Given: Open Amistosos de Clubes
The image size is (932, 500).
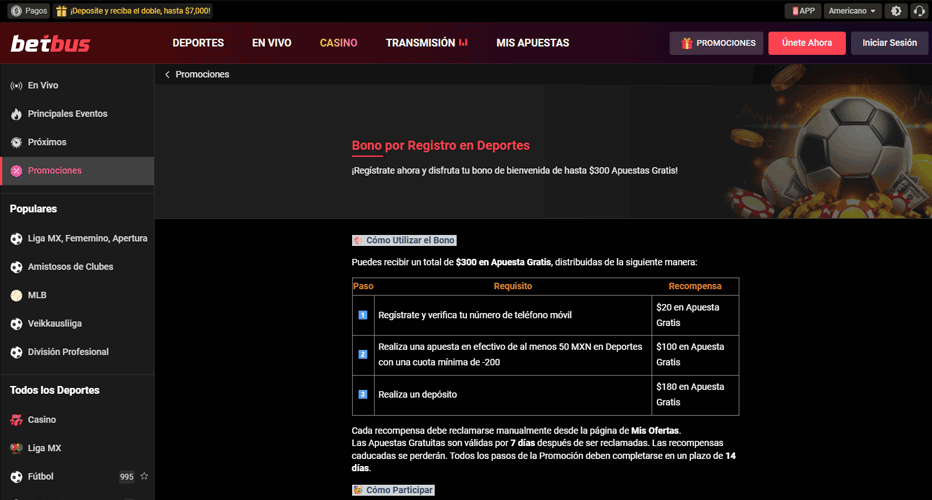Looking at the screenshot, I should 77,267.
